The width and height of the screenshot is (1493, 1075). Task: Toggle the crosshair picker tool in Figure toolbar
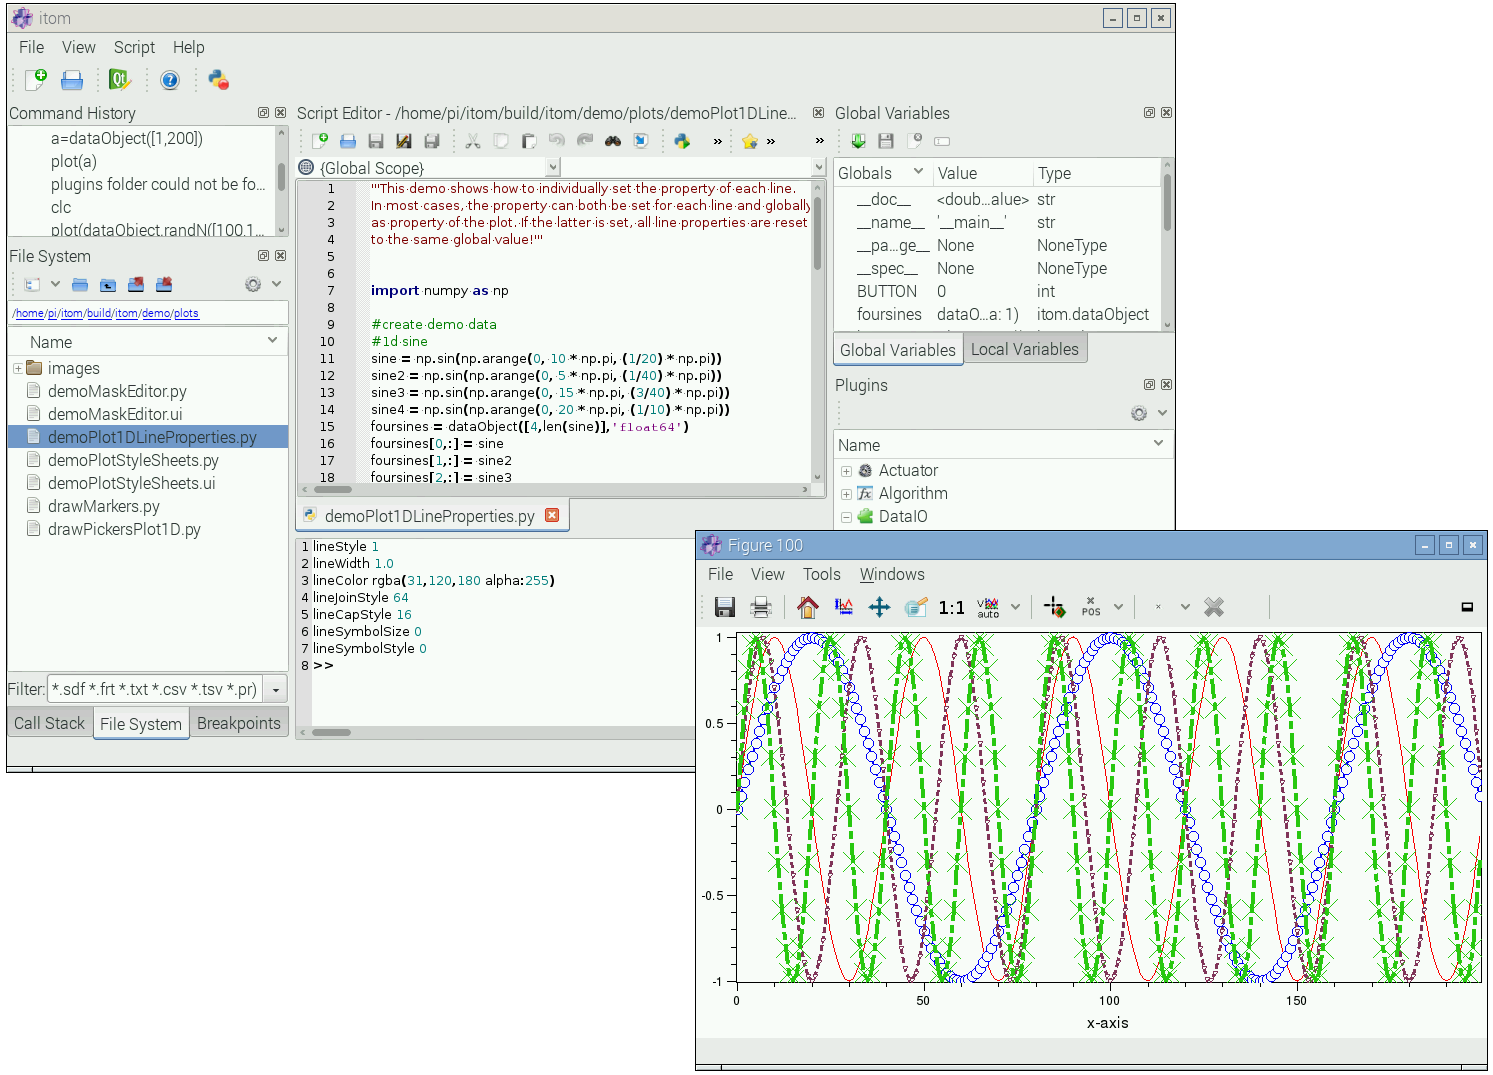1054,607
